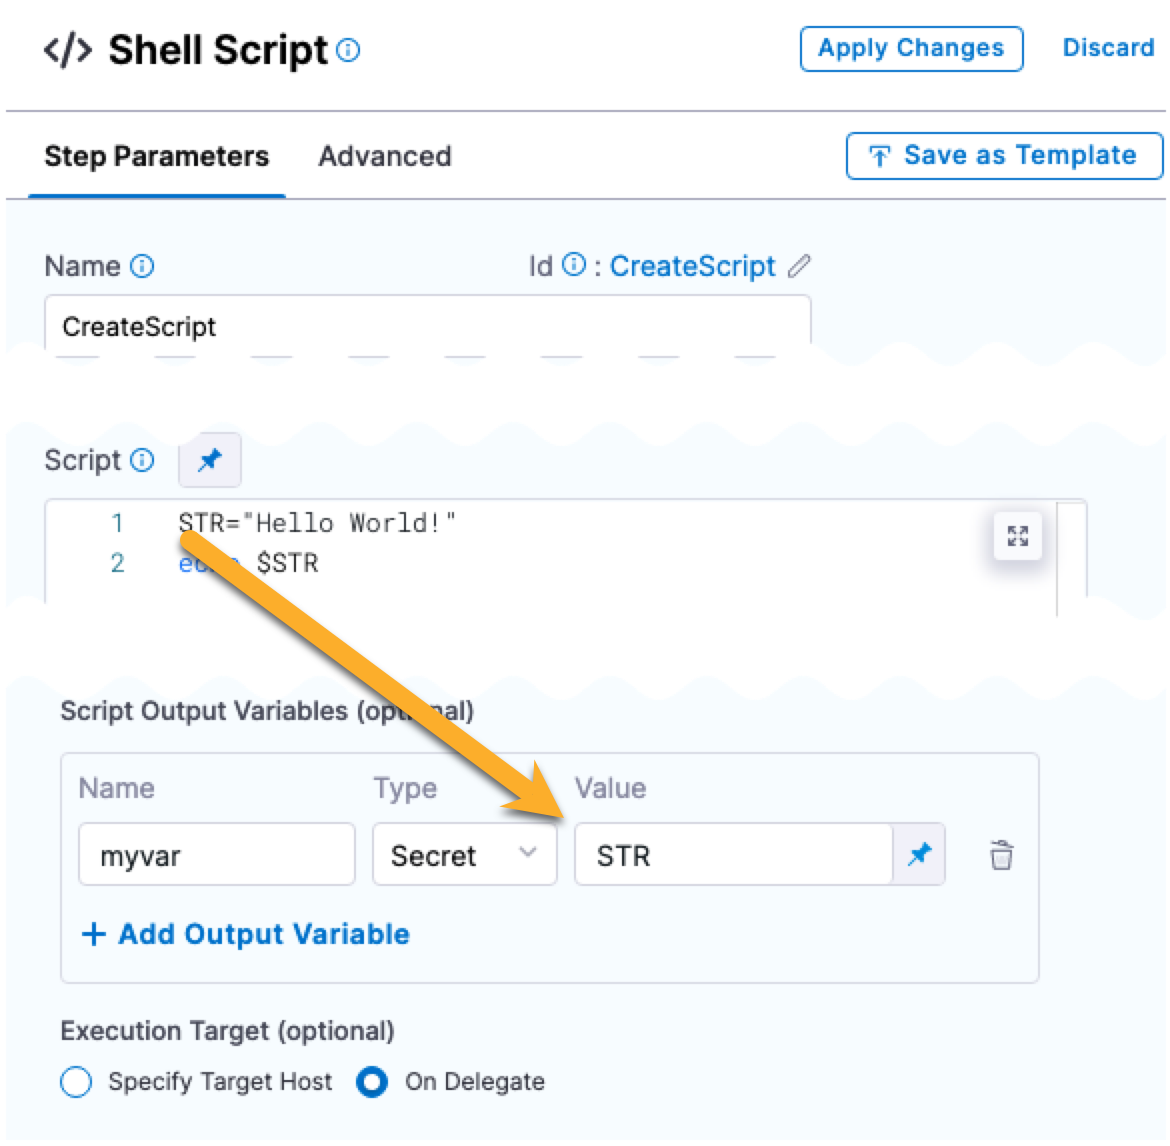The height and width of the screenshot is (1146, 1170).
Task: Click the Shell Script info icon
Action: pyautogui.click(x=348, y=51)
